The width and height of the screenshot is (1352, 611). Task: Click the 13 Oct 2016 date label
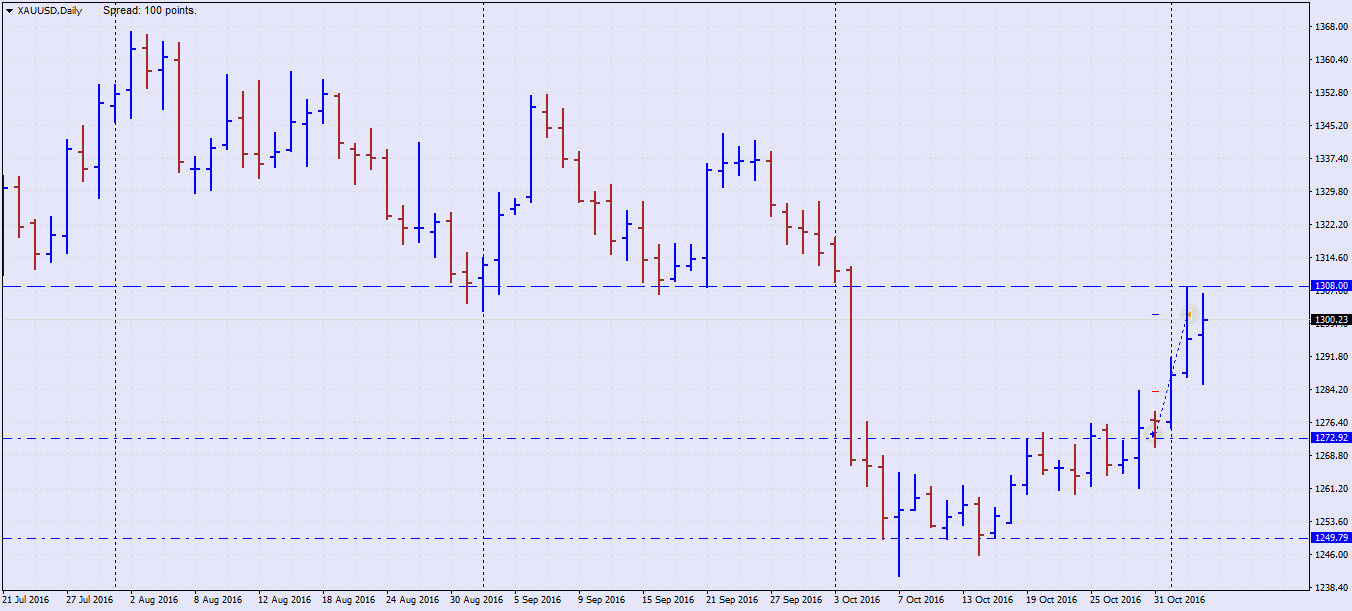click(x=987, y=600)
